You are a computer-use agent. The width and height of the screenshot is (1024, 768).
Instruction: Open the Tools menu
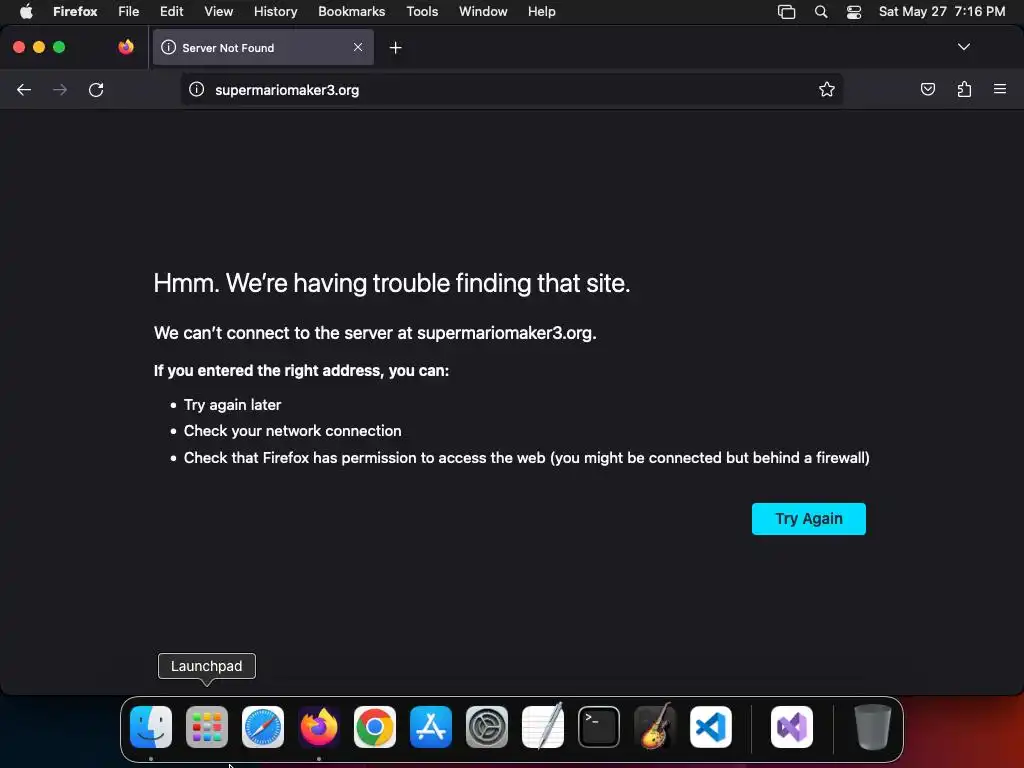pos(422,12)
